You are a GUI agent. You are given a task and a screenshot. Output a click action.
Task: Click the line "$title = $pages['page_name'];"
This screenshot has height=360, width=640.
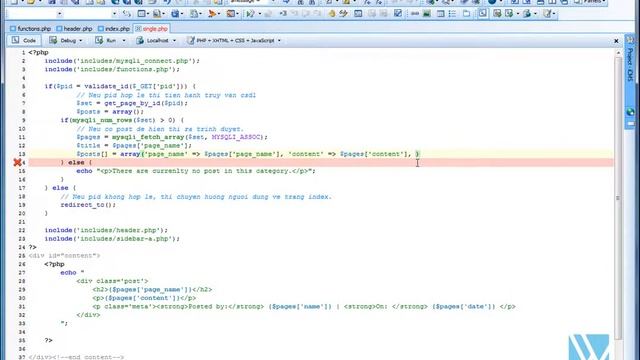point(134,146)
